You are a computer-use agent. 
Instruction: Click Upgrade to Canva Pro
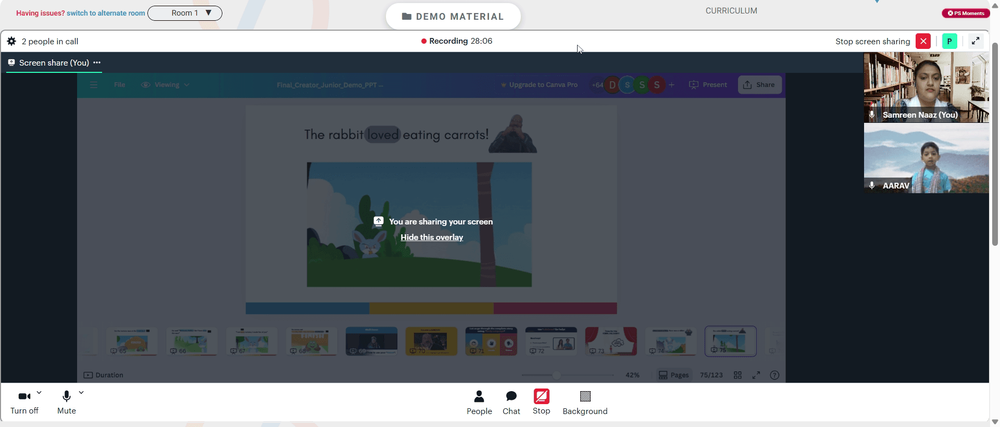(x=539, y=85)
